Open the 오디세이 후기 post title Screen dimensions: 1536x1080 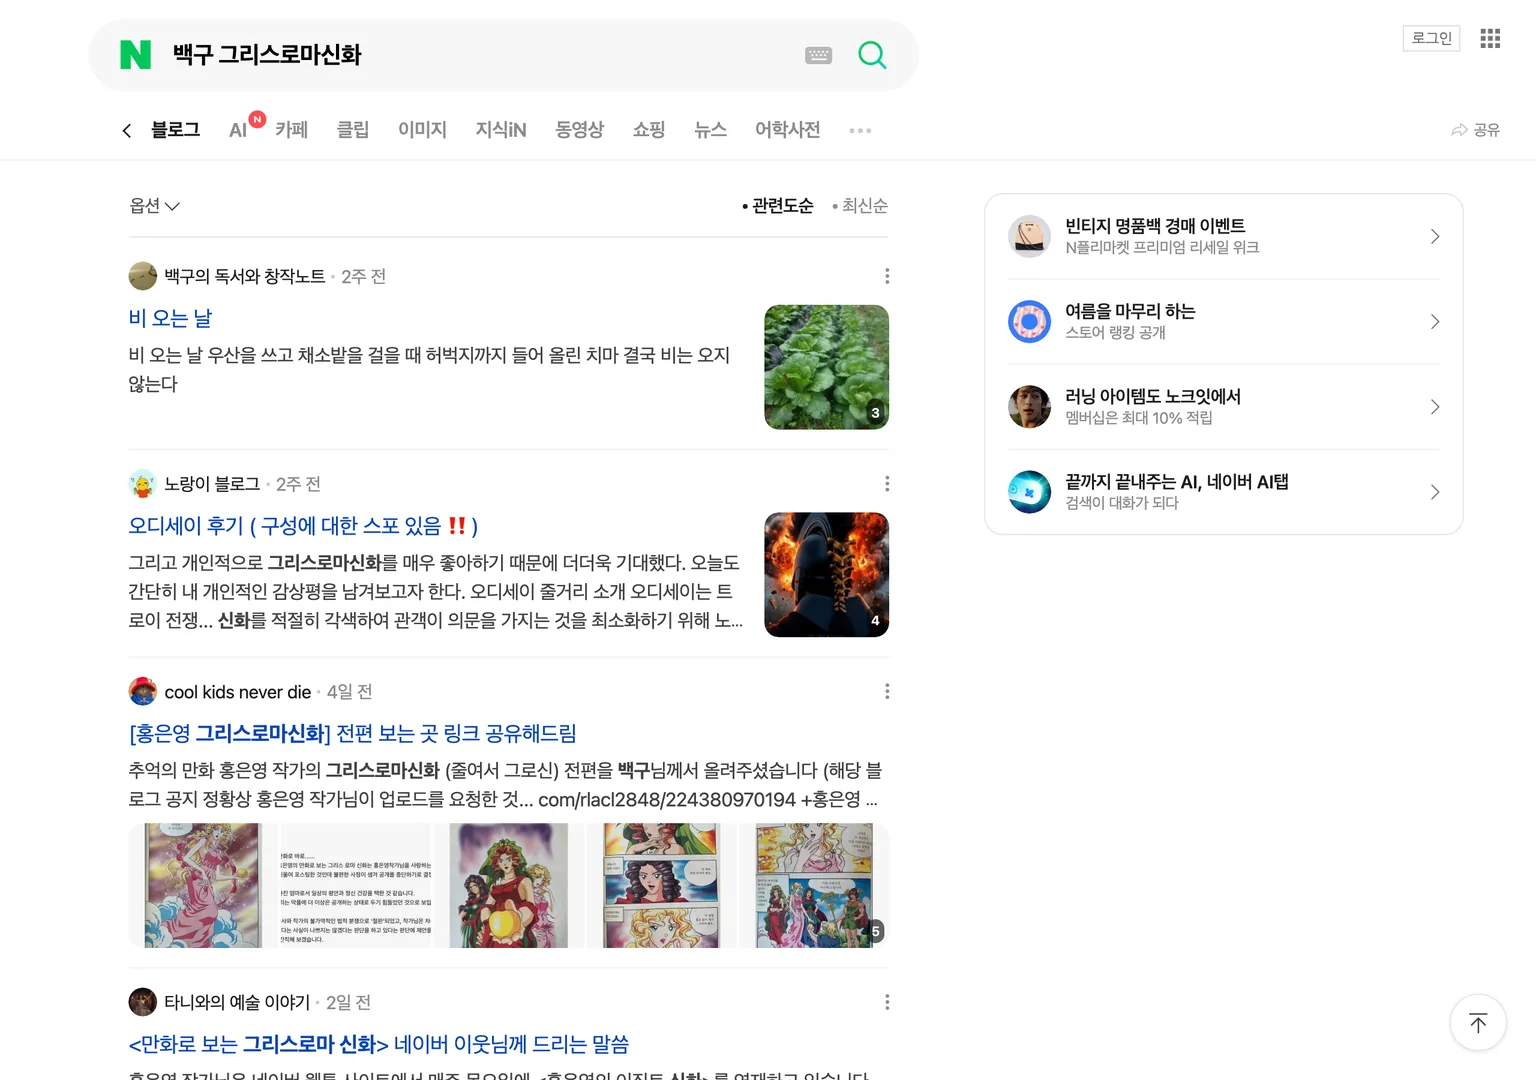click(x=303, y=526)
